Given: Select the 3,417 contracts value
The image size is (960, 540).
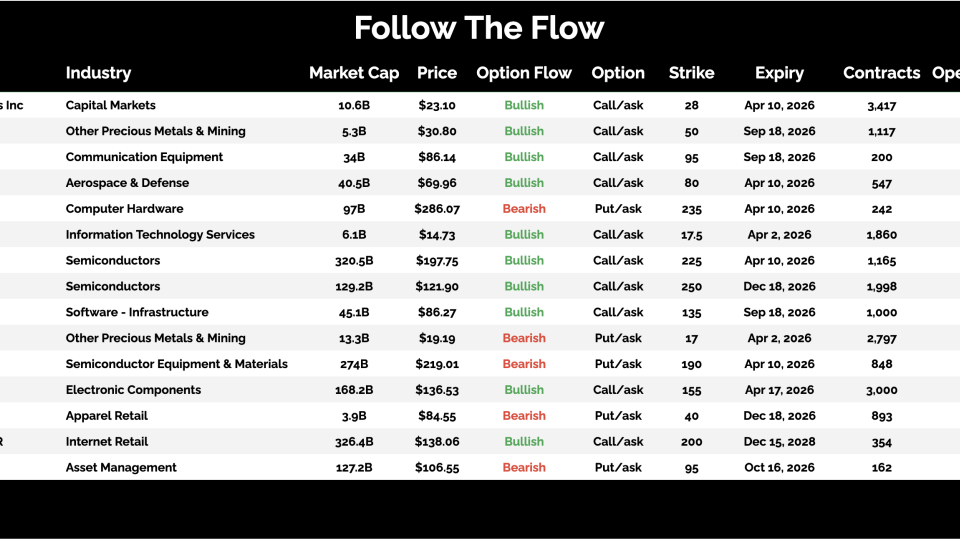Looking at the screenshot, I should (x=881, y=105).
